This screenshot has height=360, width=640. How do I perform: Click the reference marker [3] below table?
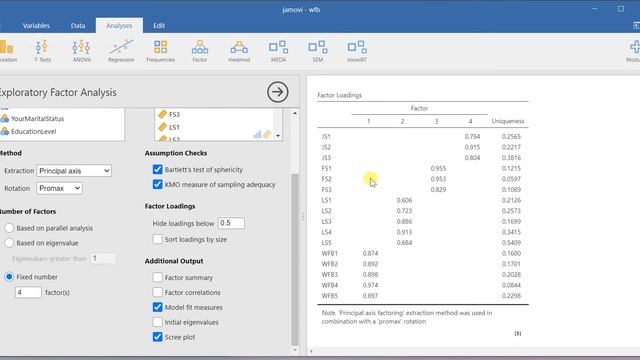[x=518, y=333]
